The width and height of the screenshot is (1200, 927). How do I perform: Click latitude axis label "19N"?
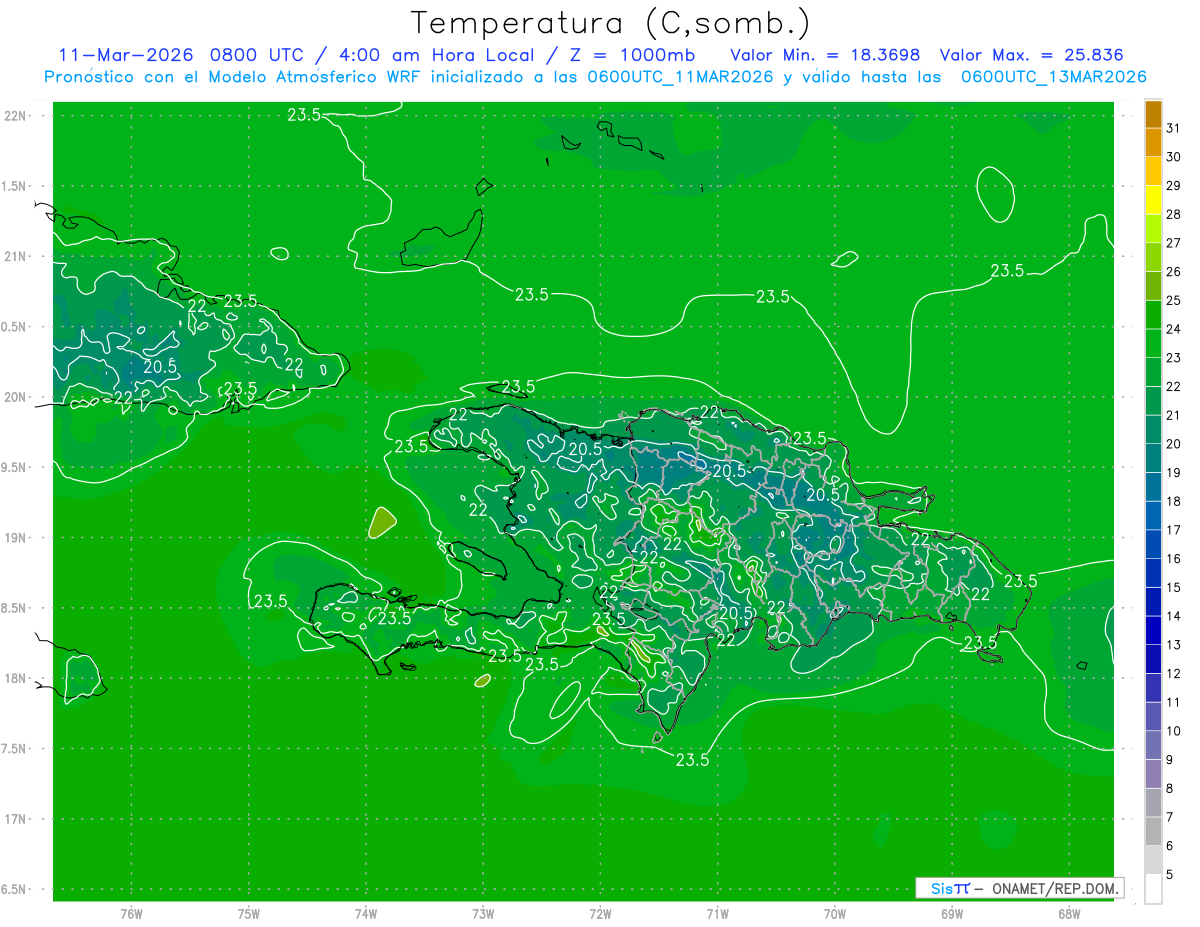point(15,538)
